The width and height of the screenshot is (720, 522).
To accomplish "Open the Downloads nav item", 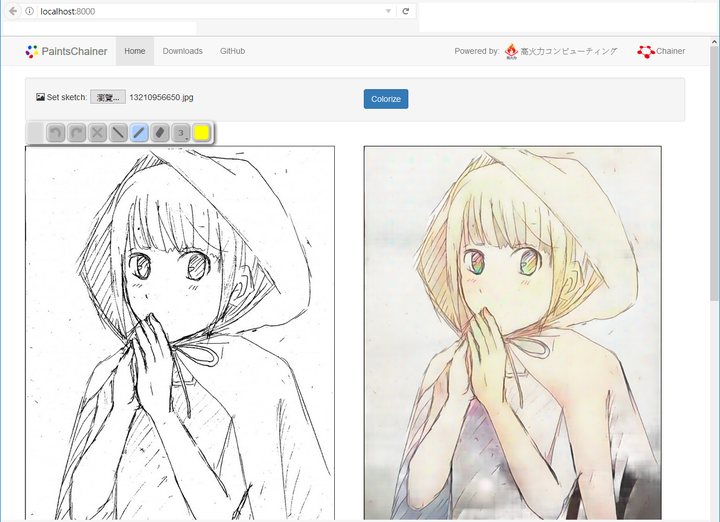I will (x=182, y=51).
